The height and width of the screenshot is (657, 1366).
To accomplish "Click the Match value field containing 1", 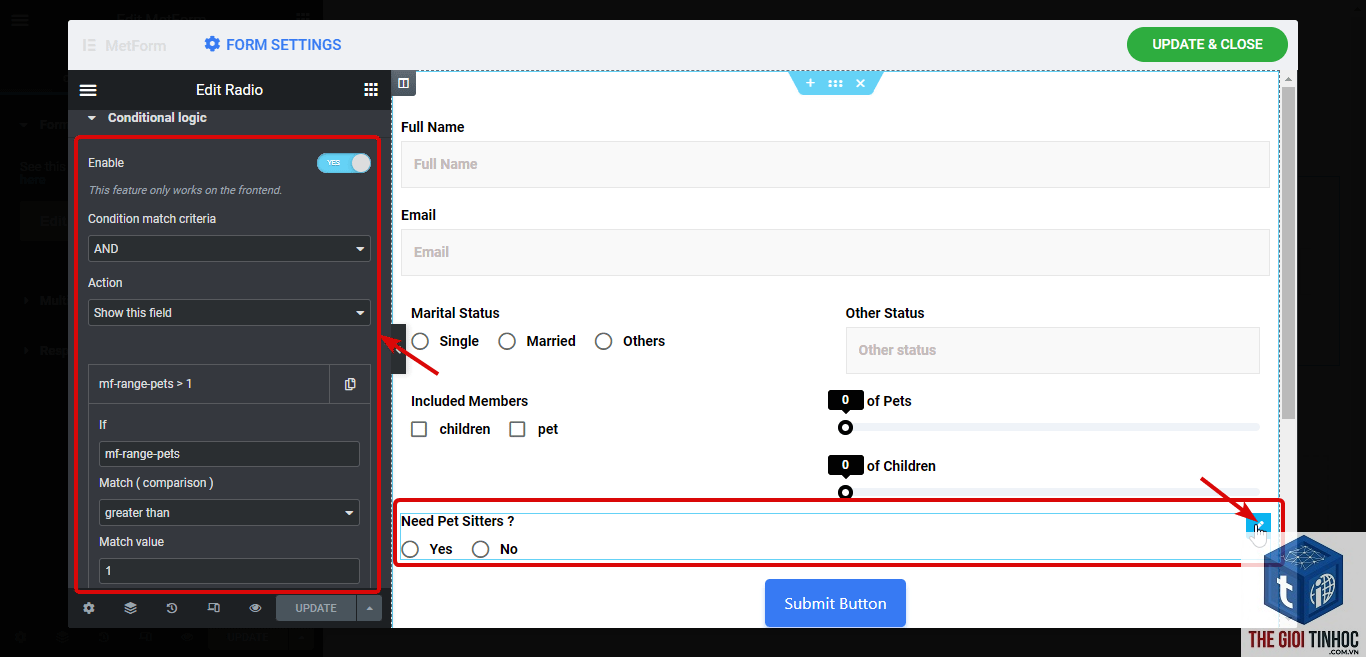I will click(x=229, y=571).
